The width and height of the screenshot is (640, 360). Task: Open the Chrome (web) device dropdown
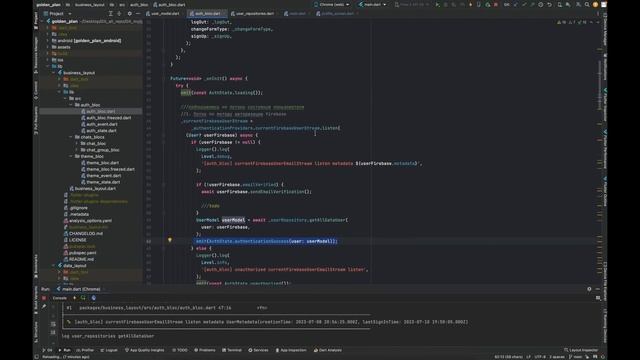click(332, 4)
